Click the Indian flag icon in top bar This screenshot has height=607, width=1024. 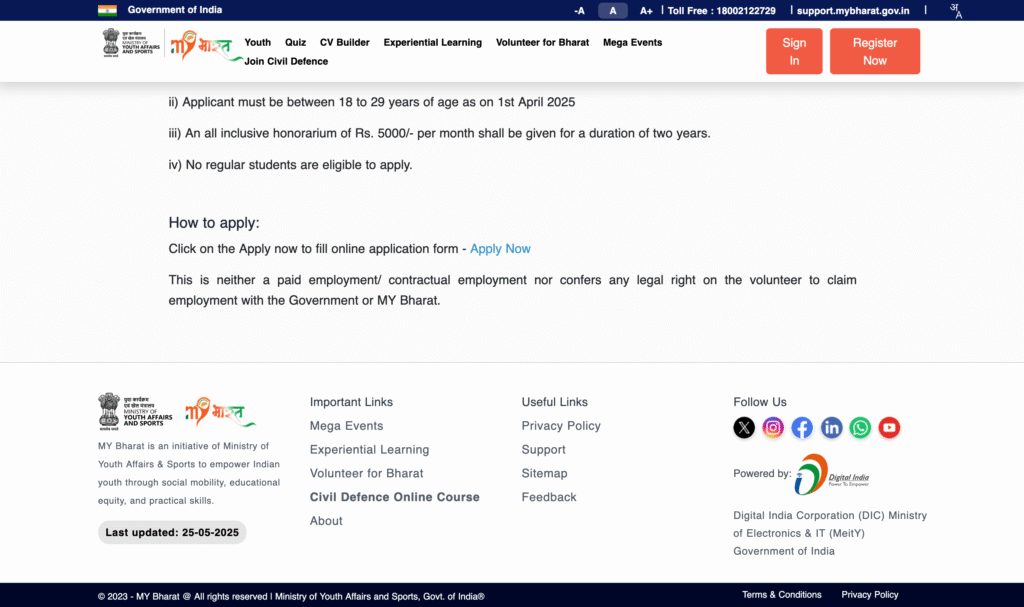107,10
